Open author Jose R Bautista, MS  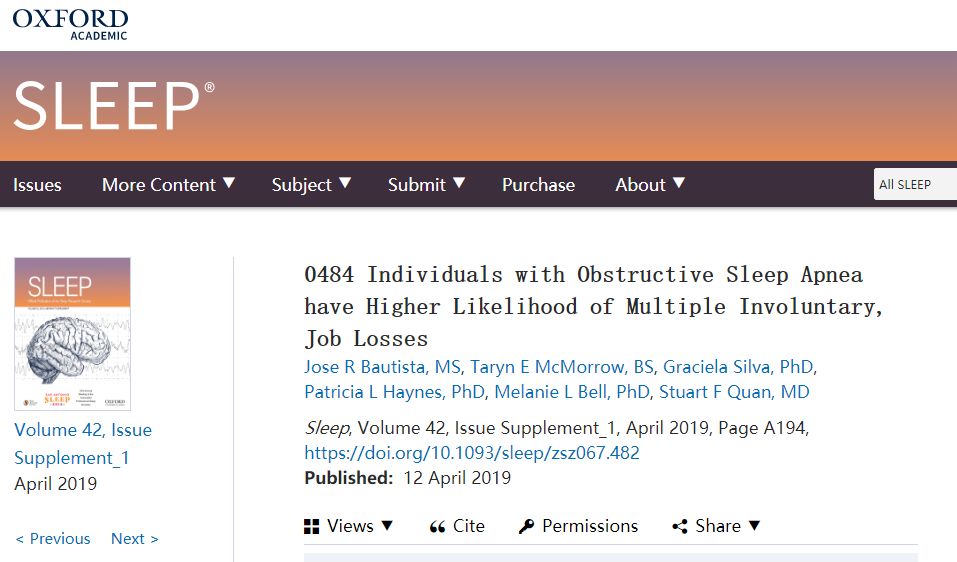383,367
